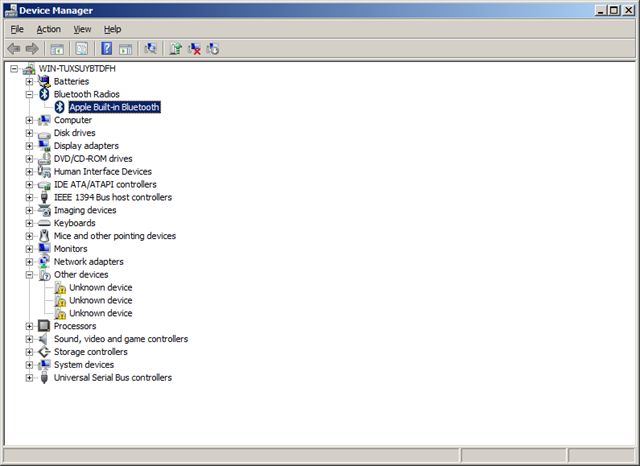Screen dimensions: 640x466
Task: Select the Monitors label
Action: pyautogui.click(x=71, y=249)
